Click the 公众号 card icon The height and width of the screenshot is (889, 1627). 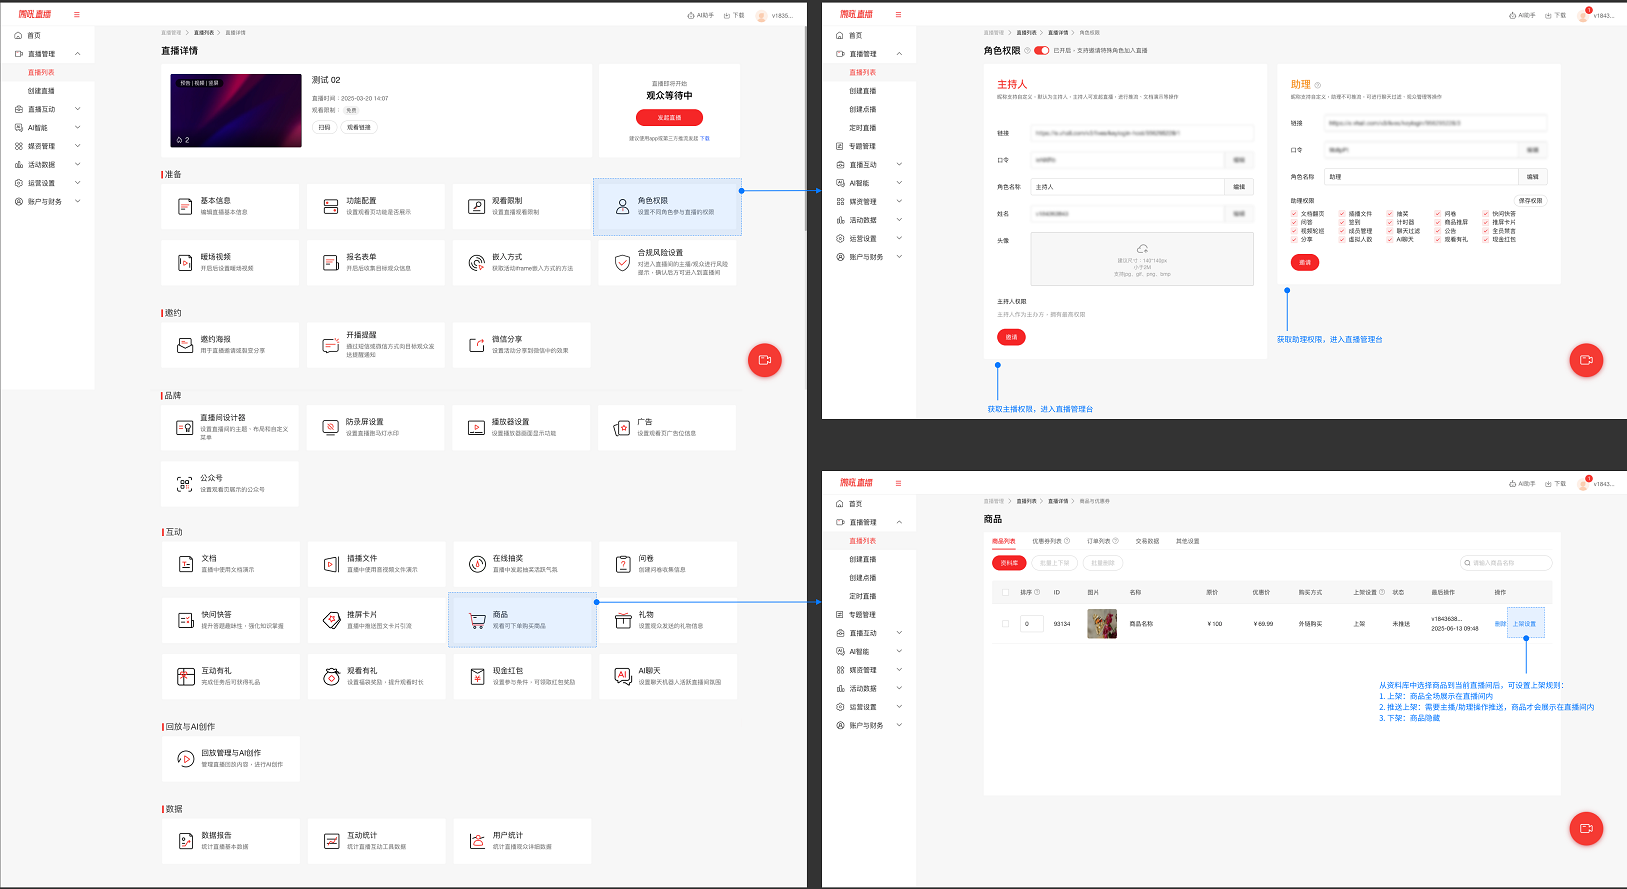[185, 484]
